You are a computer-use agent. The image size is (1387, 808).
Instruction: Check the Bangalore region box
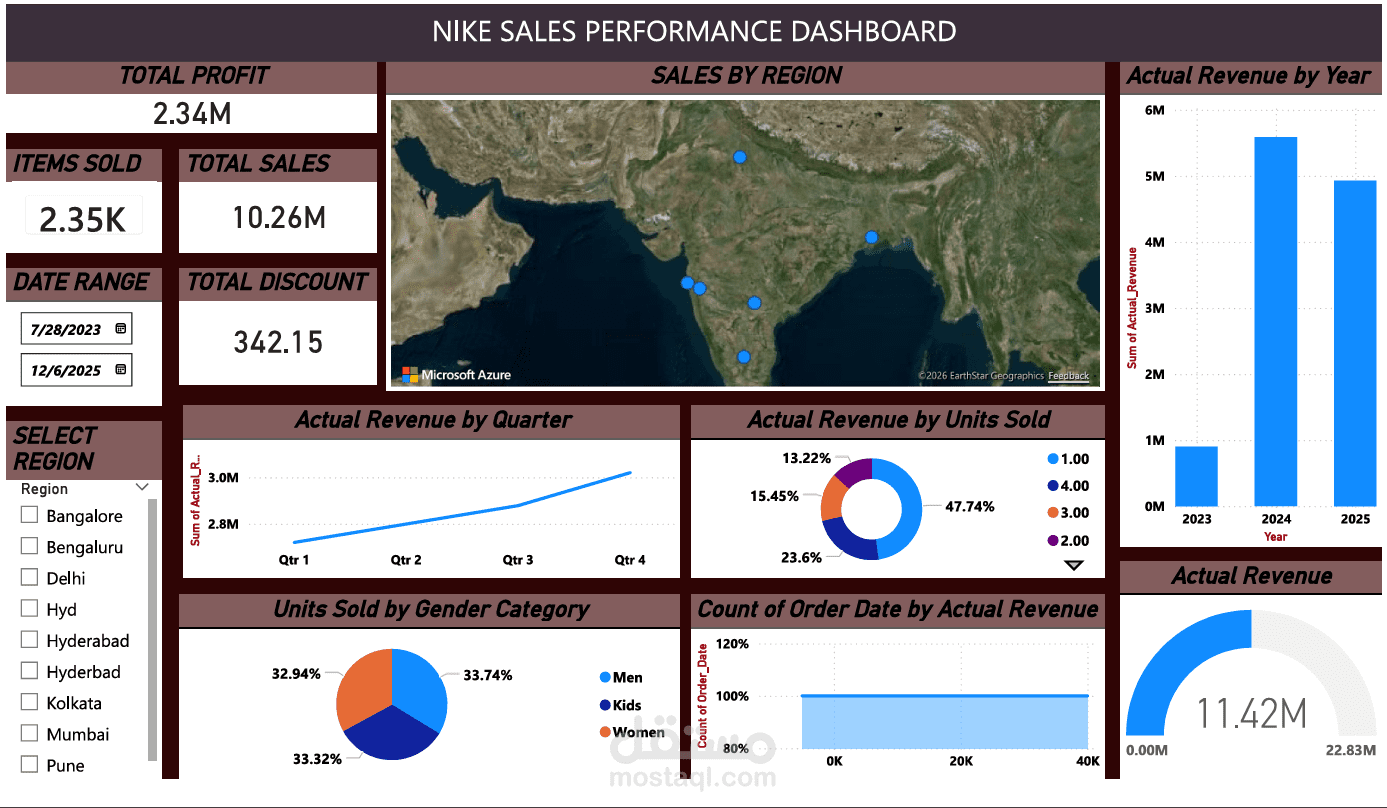coord(30,515)
